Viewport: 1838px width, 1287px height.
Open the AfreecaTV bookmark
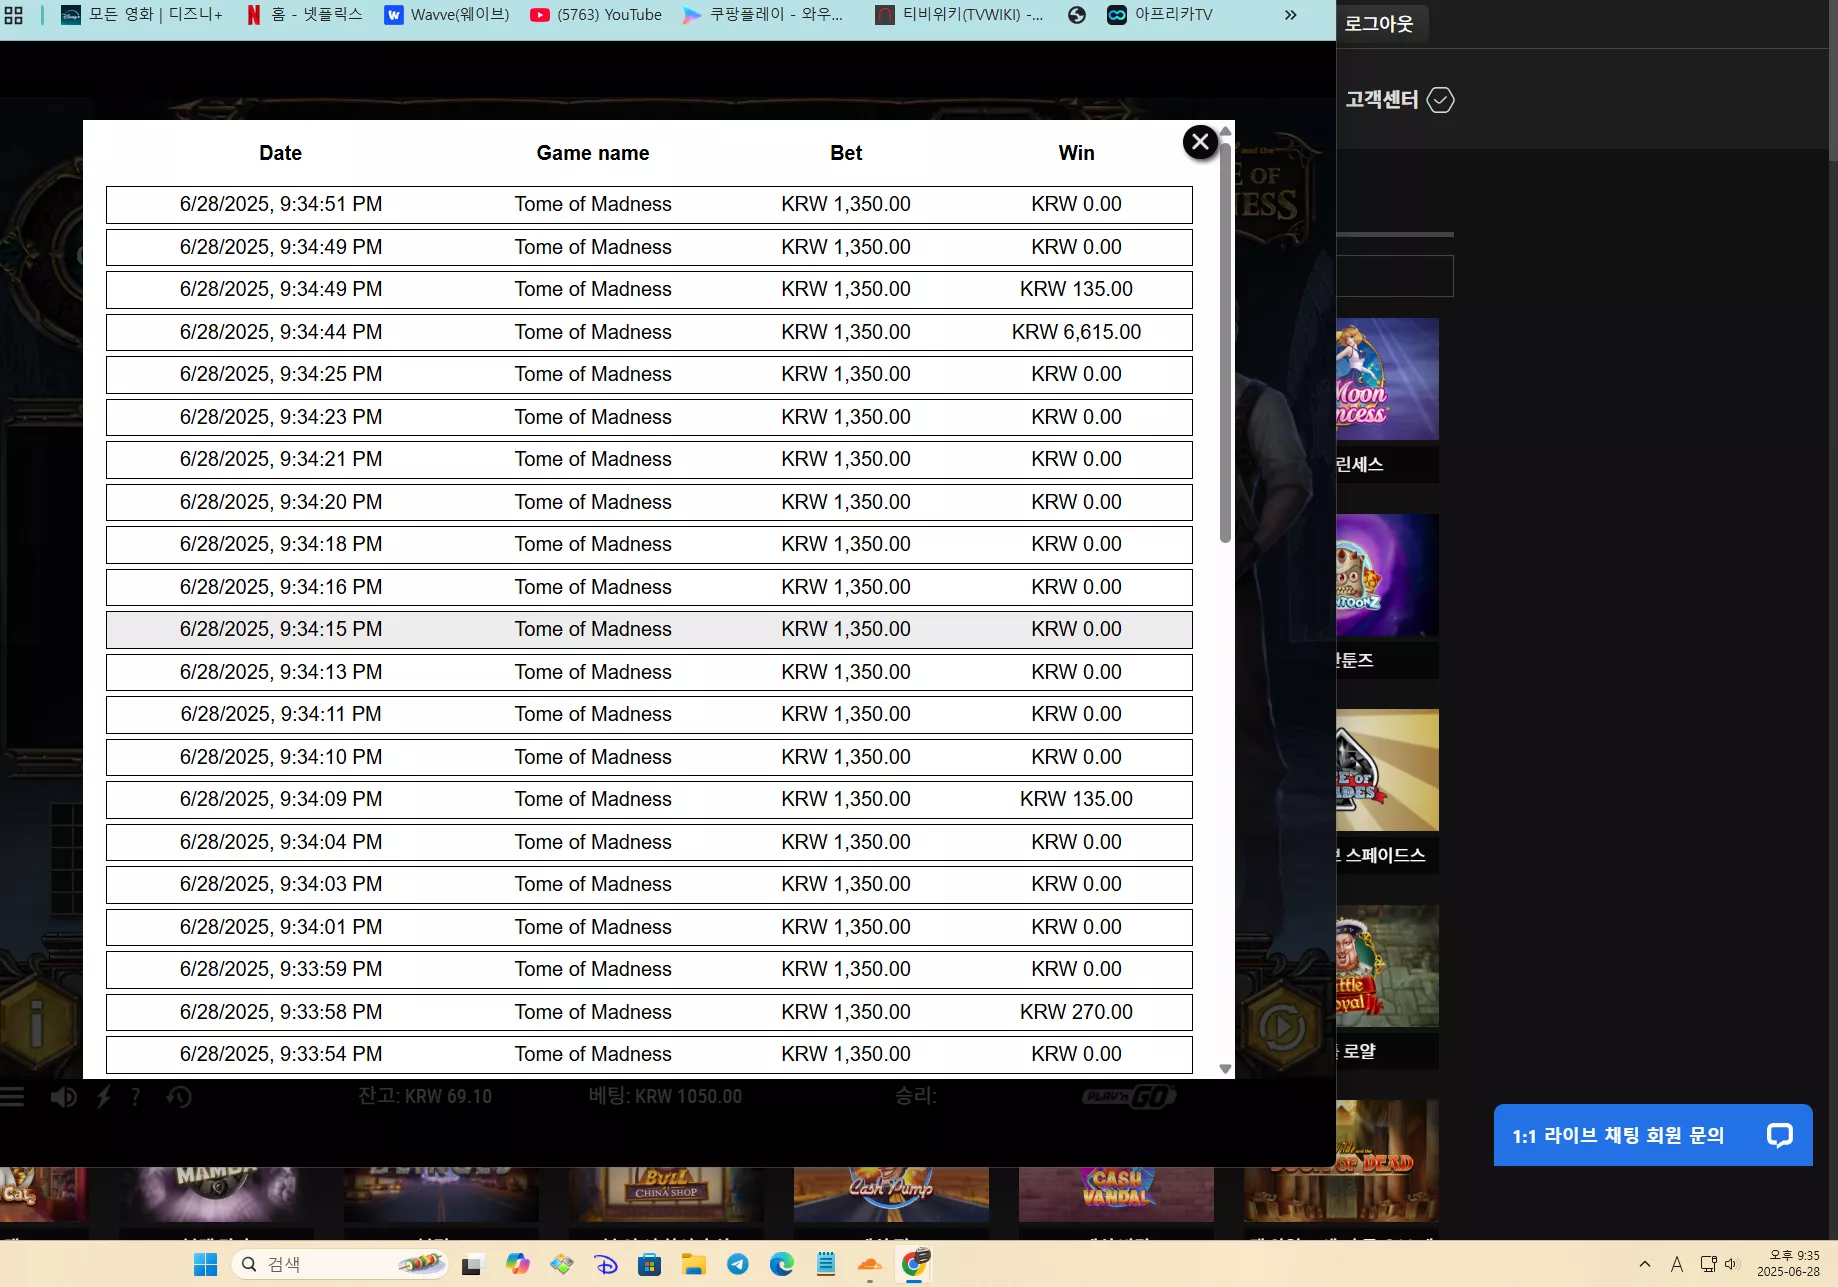click(1160, 15)
